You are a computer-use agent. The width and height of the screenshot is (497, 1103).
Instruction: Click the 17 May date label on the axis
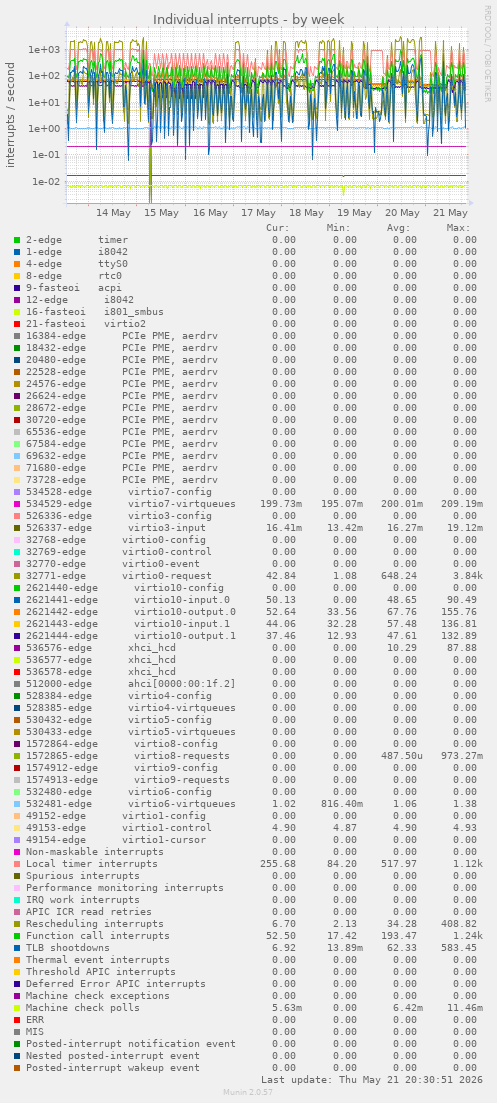(x=258, y=212)
